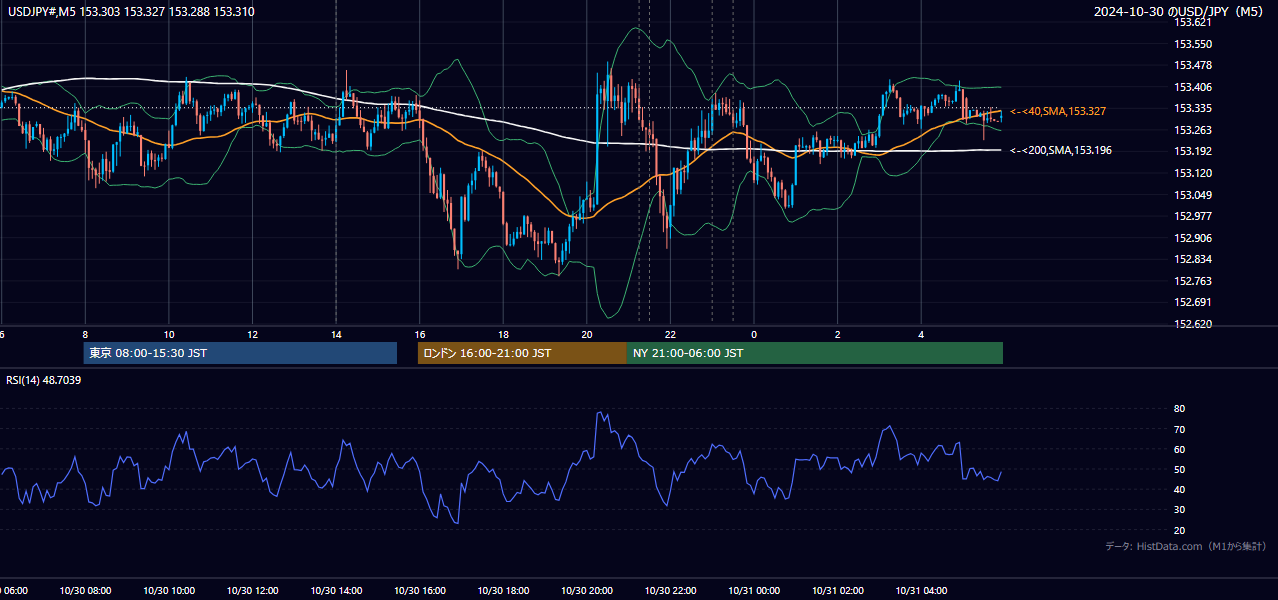Click the HistData.com data source credit
The image size is (1278, 600).
(1186, 546)
